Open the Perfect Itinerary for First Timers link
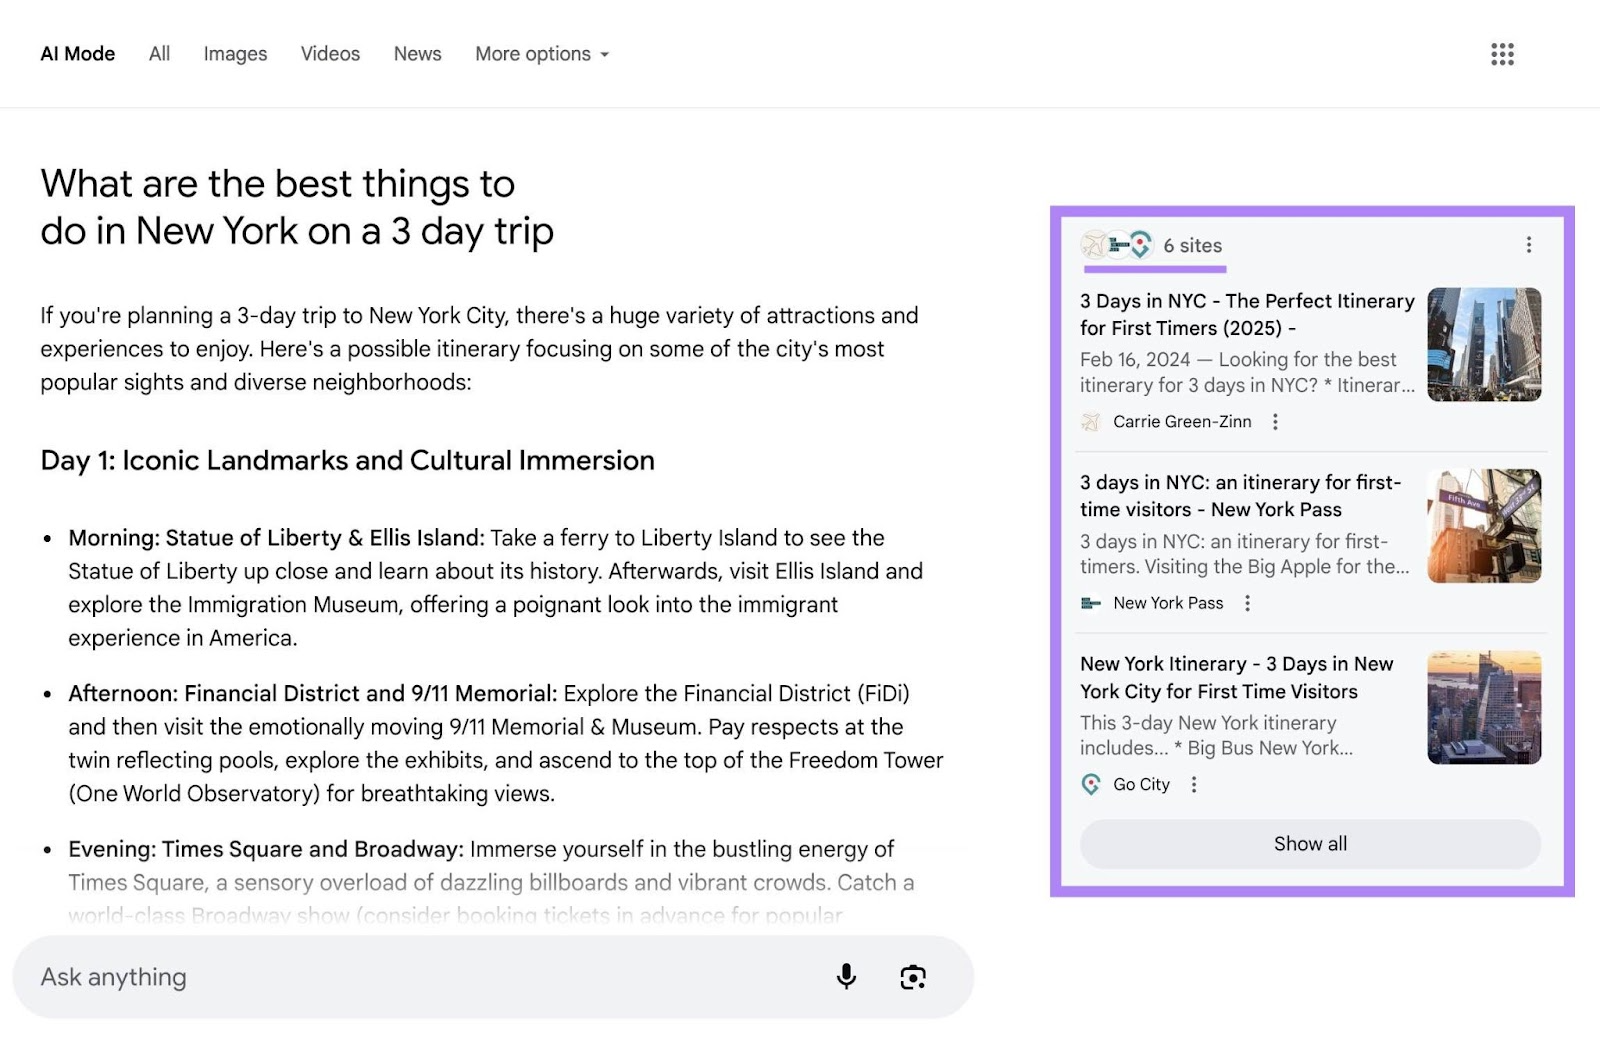 click(1246, 314)
